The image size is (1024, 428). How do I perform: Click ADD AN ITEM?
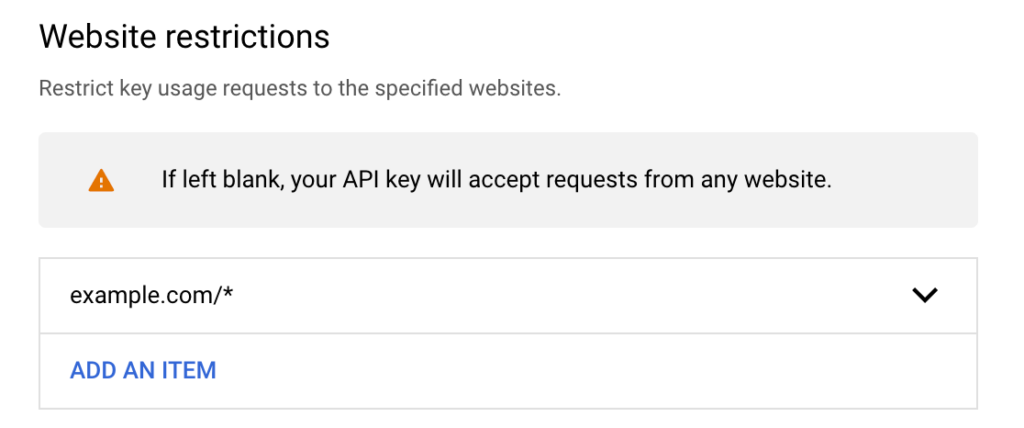(x=143, y=370)
